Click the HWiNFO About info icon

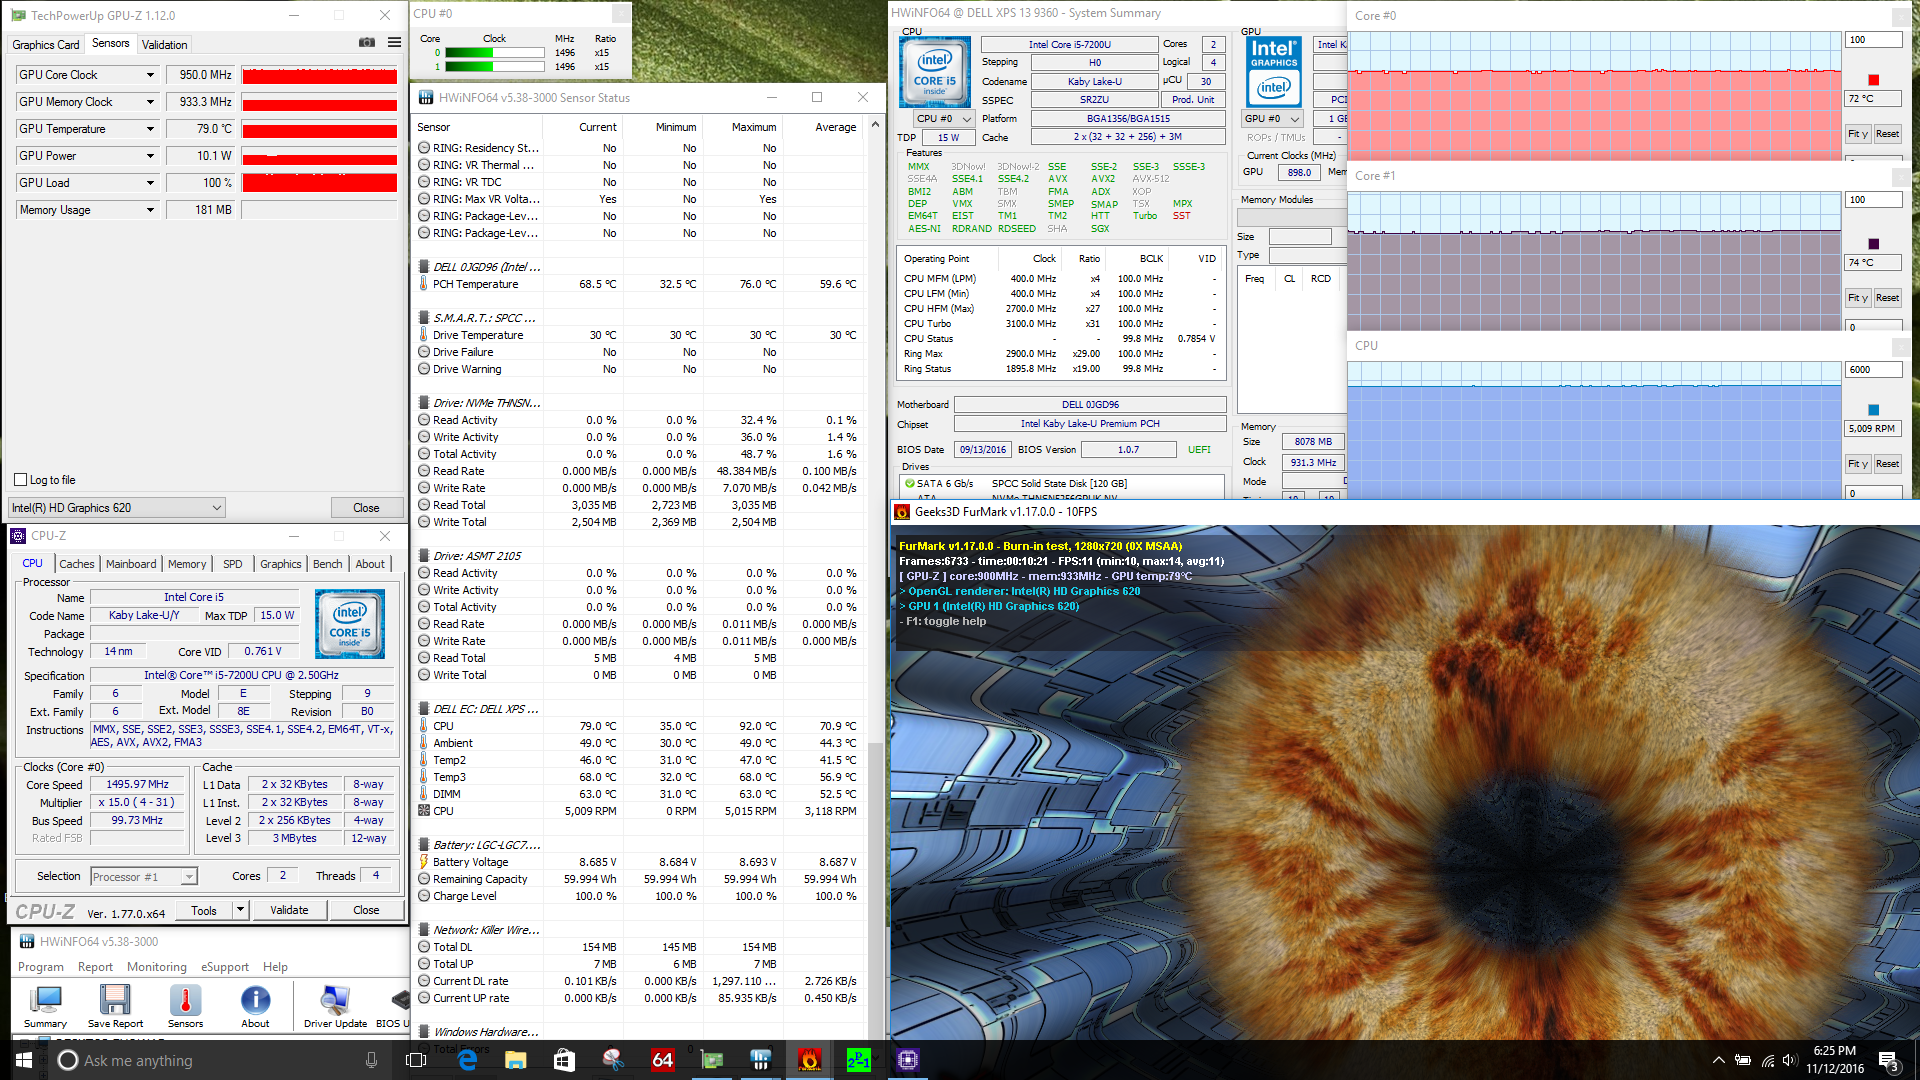(255, 1001)
